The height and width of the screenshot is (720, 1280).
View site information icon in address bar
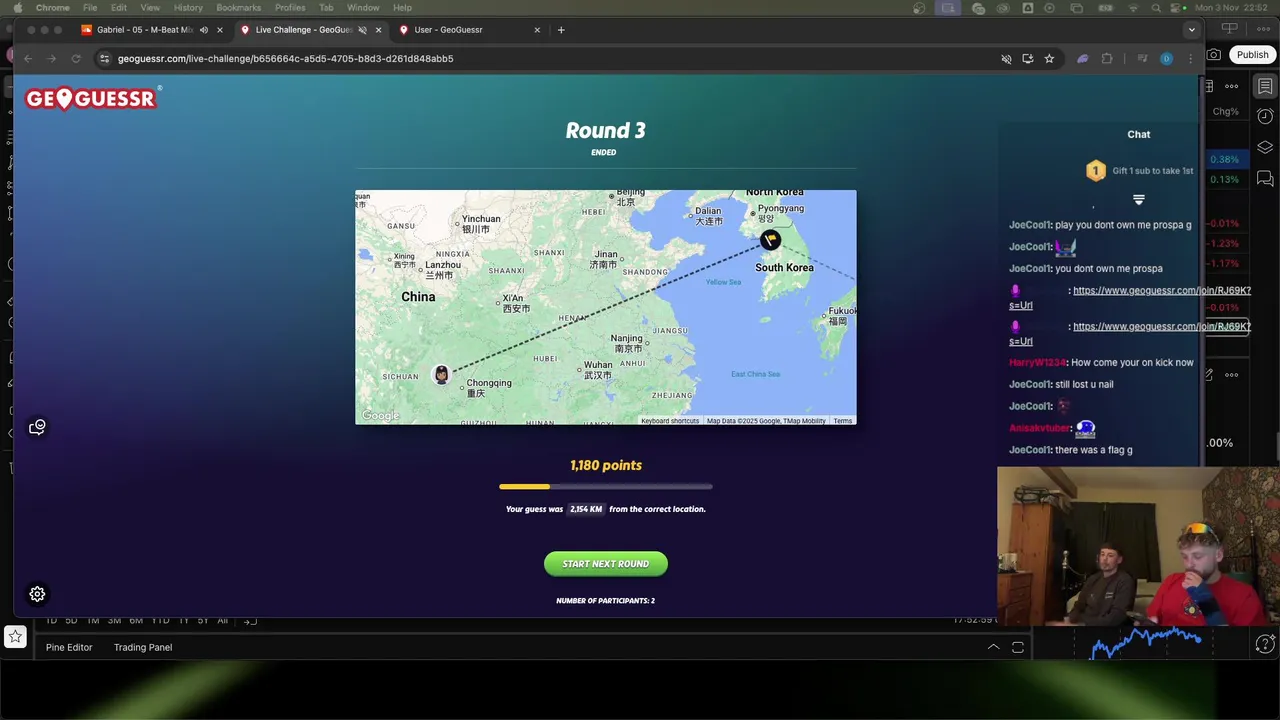click(105, 59)
